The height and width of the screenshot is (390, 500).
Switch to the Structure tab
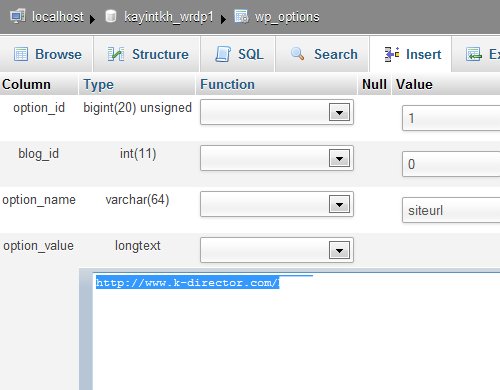pos(147,54)
